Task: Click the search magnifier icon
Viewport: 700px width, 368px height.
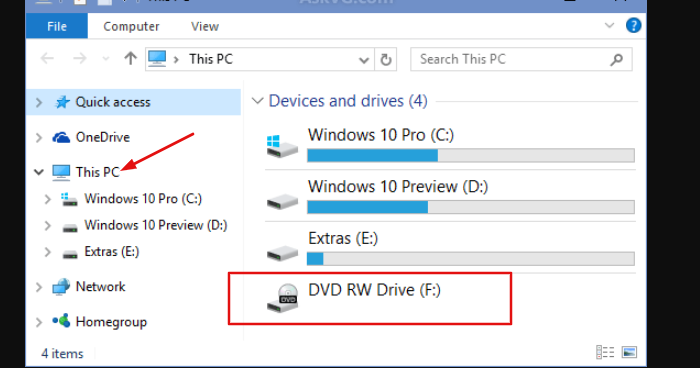Action: [x=617, y=59]
